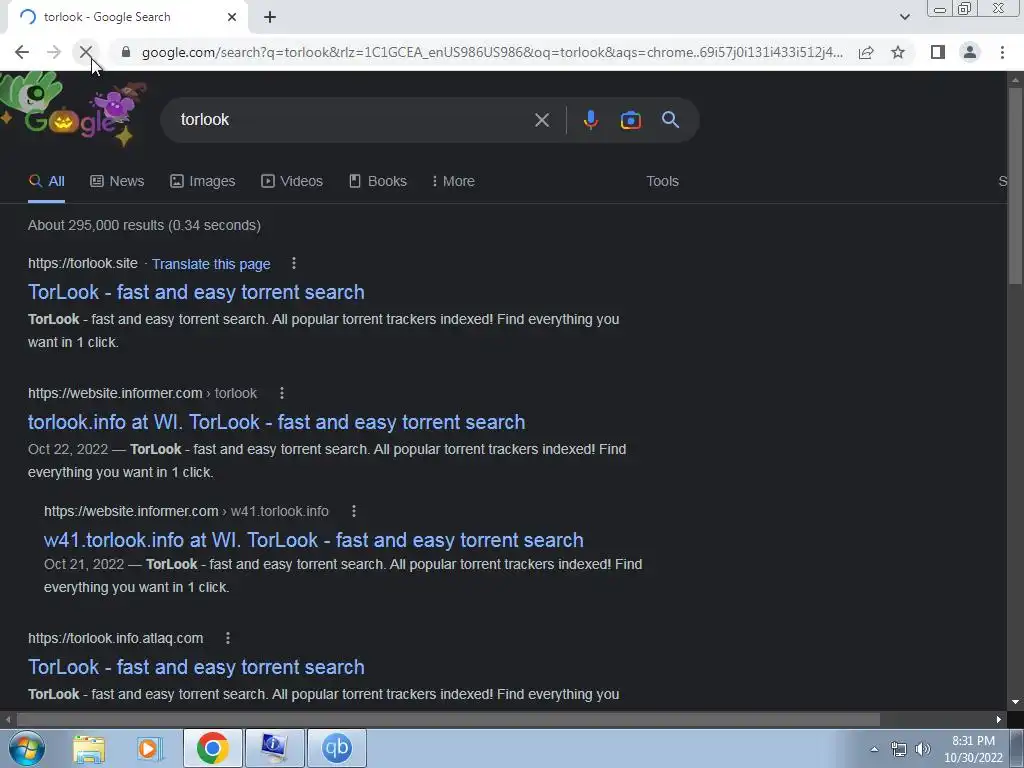This screenshot has height=768, width=1024.
Task: Open qBittorrent from the taskbar
Action: [336, 748]
